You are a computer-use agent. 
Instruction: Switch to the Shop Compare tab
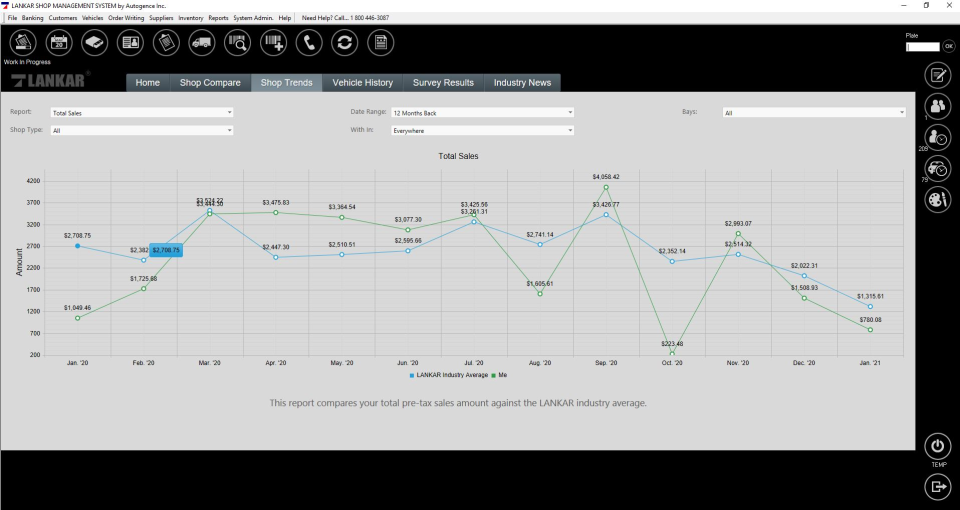point(210,83)
